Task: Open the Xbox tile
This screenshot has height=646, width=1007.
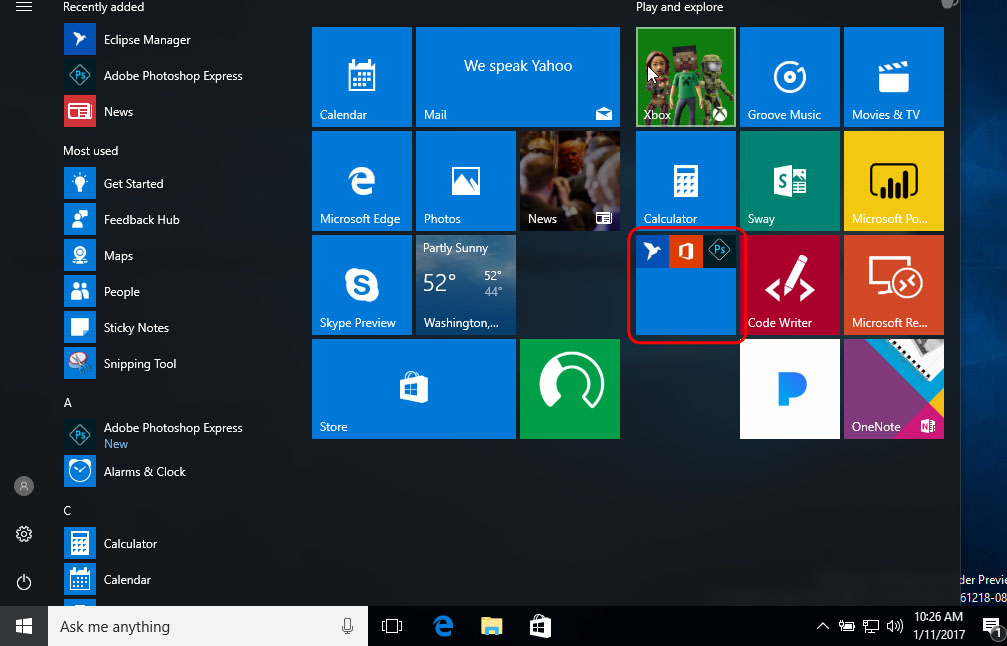Action: 686,77
